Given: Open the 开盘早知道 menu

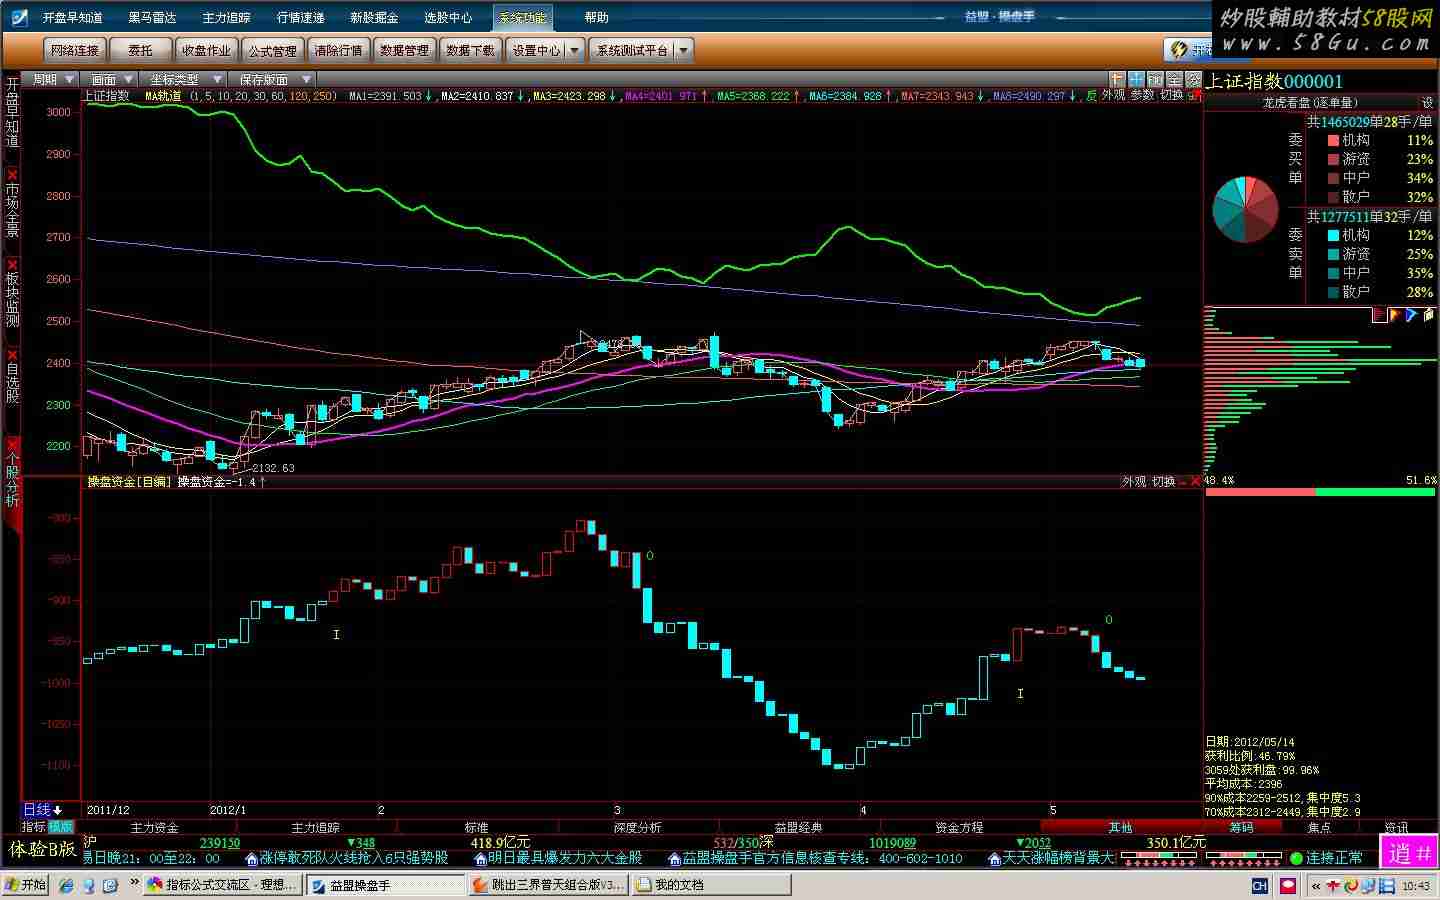Looking at the screenshot, I should click(x=72, y=18).
